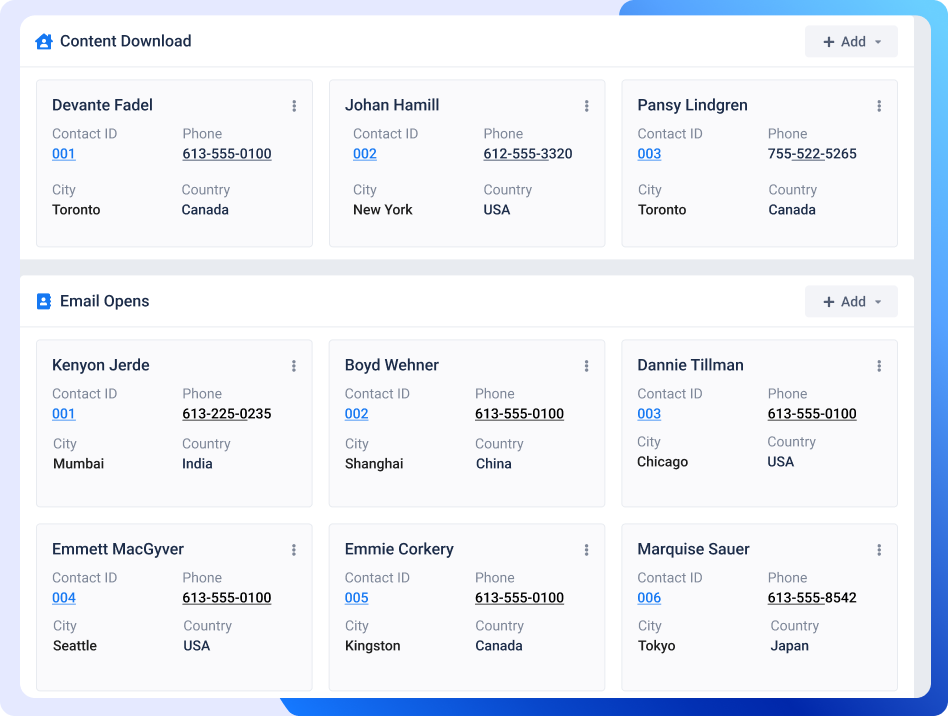Click the Email Opens section heading
Image resolution: width=948 pixels, height=716 pixels.
click(105, 301)
